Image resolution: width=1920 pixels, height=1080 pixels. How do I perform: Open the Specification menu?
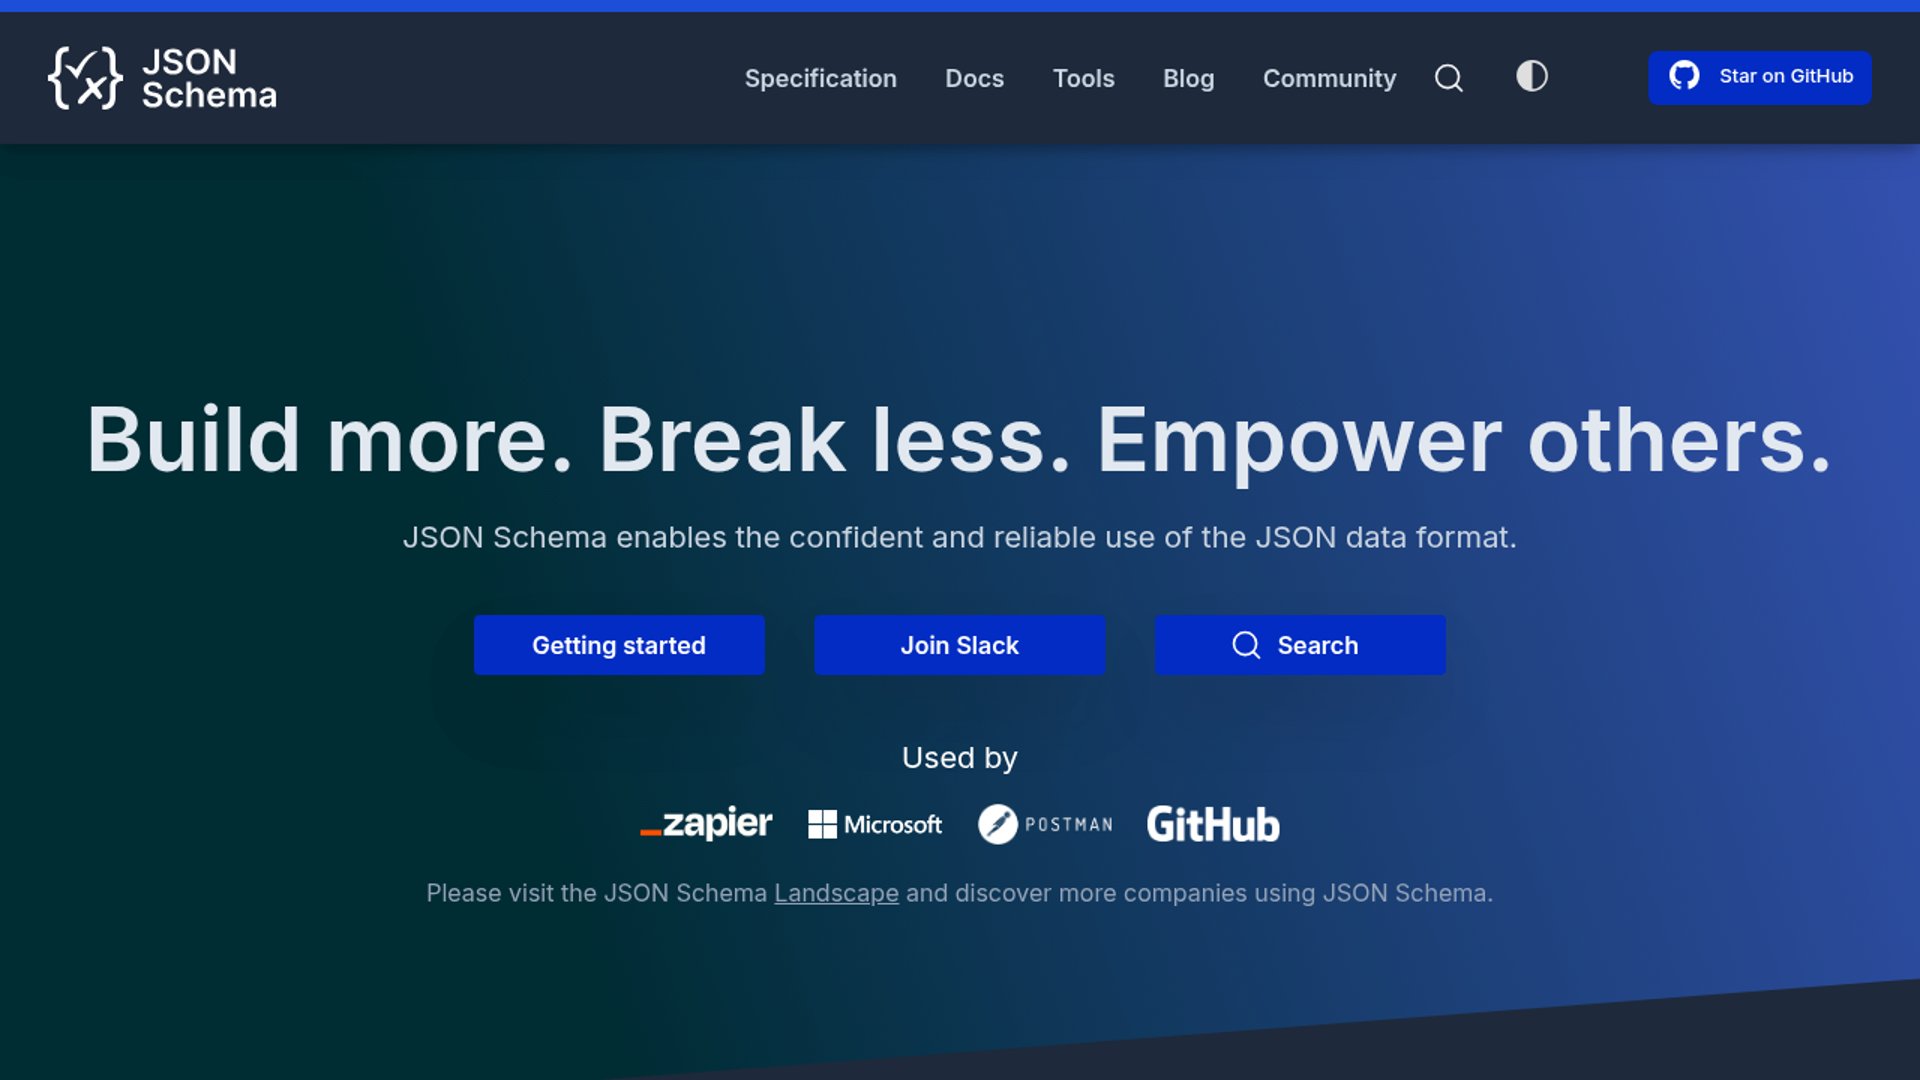pyautogui.click(x=821, y=78)
